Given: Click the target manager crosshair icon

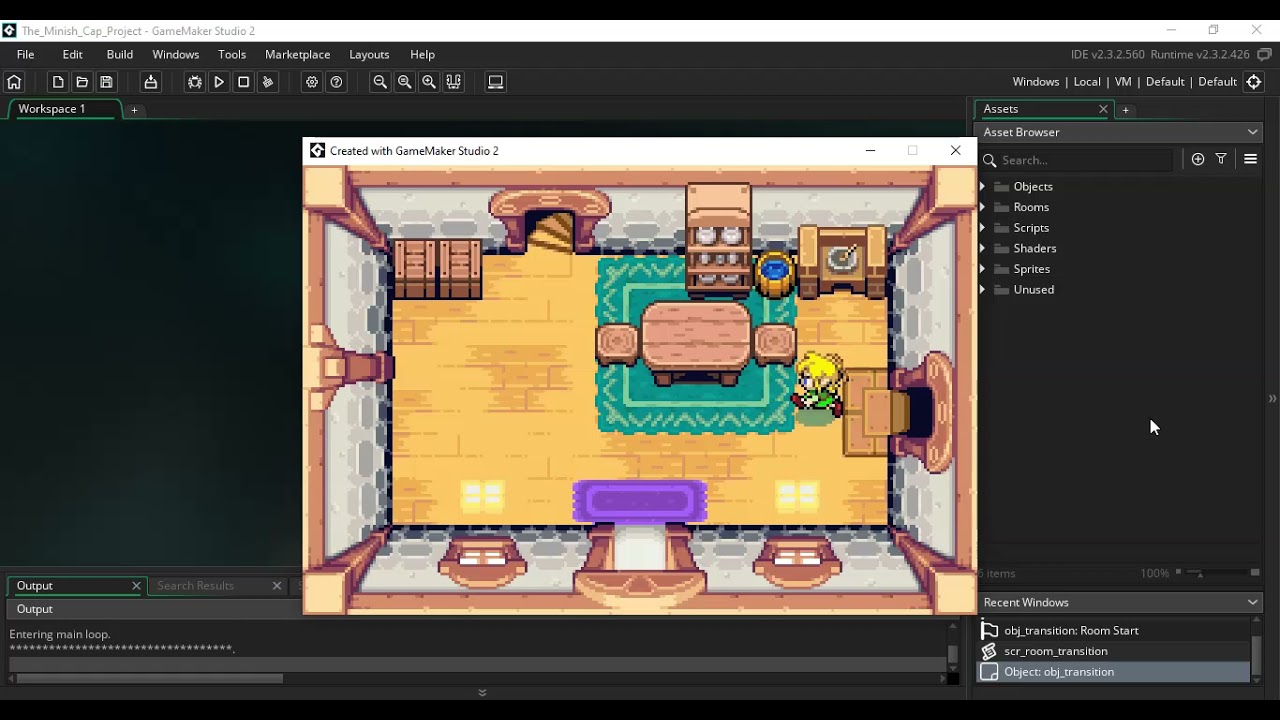Looking at the screenshot, I should coord(1254,82).
